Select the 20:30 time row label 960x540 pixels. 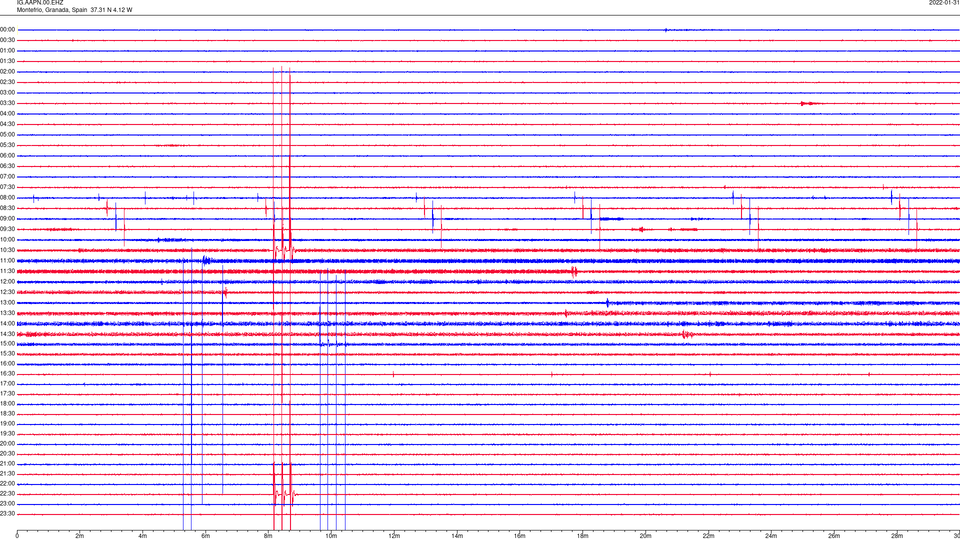pyautogui.click(x=7, y=454)
